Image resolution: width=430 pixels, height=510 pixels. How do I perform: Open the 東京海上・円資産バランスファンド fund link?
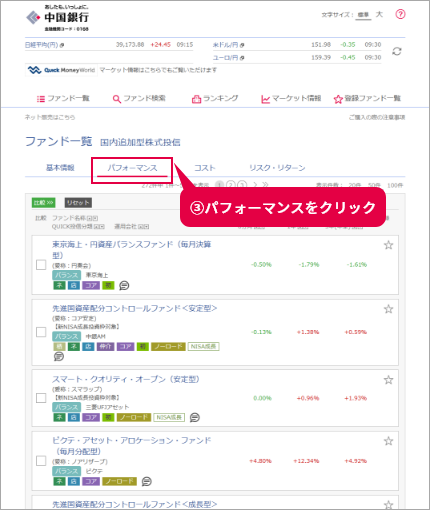tap(132, 250)
